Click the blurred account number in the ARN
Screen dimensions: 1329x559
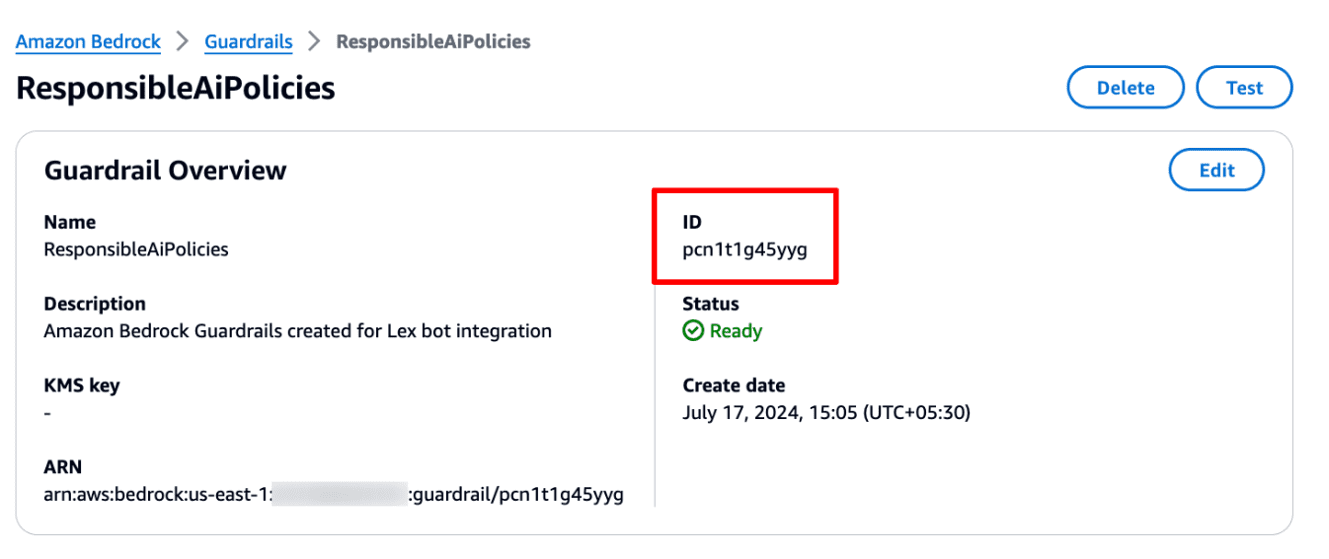point(340,494)
